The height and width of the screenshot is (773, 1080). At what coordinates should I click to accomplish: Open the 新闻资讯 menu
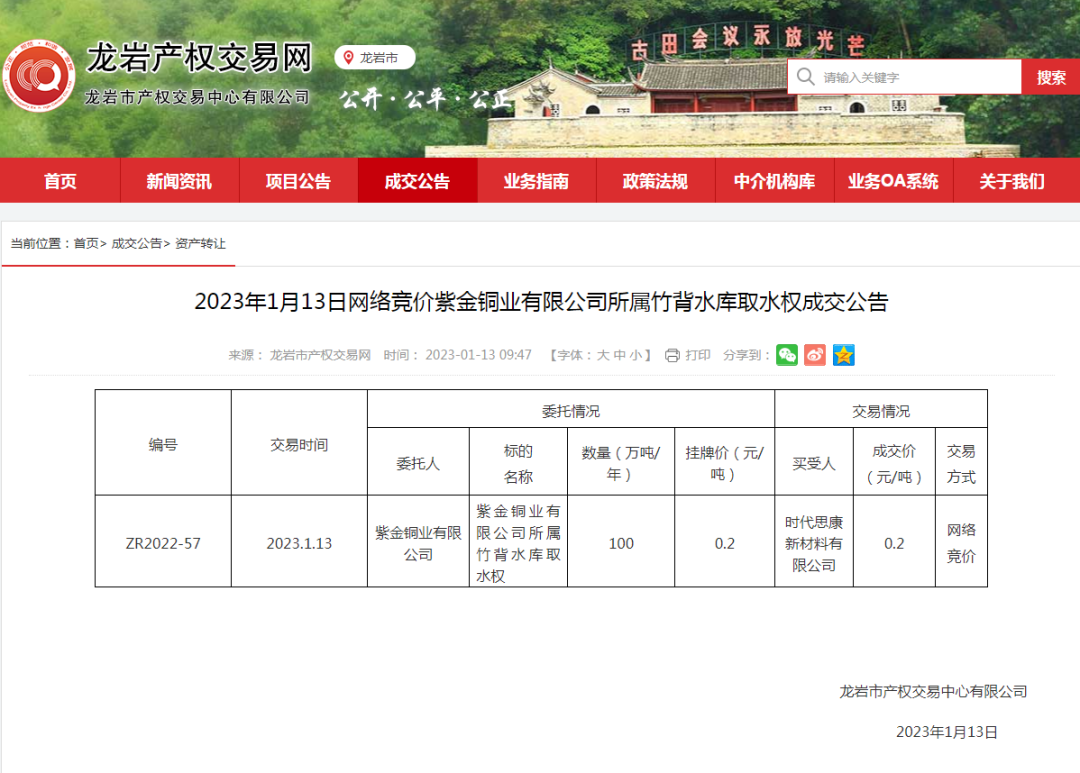(179, 181)
